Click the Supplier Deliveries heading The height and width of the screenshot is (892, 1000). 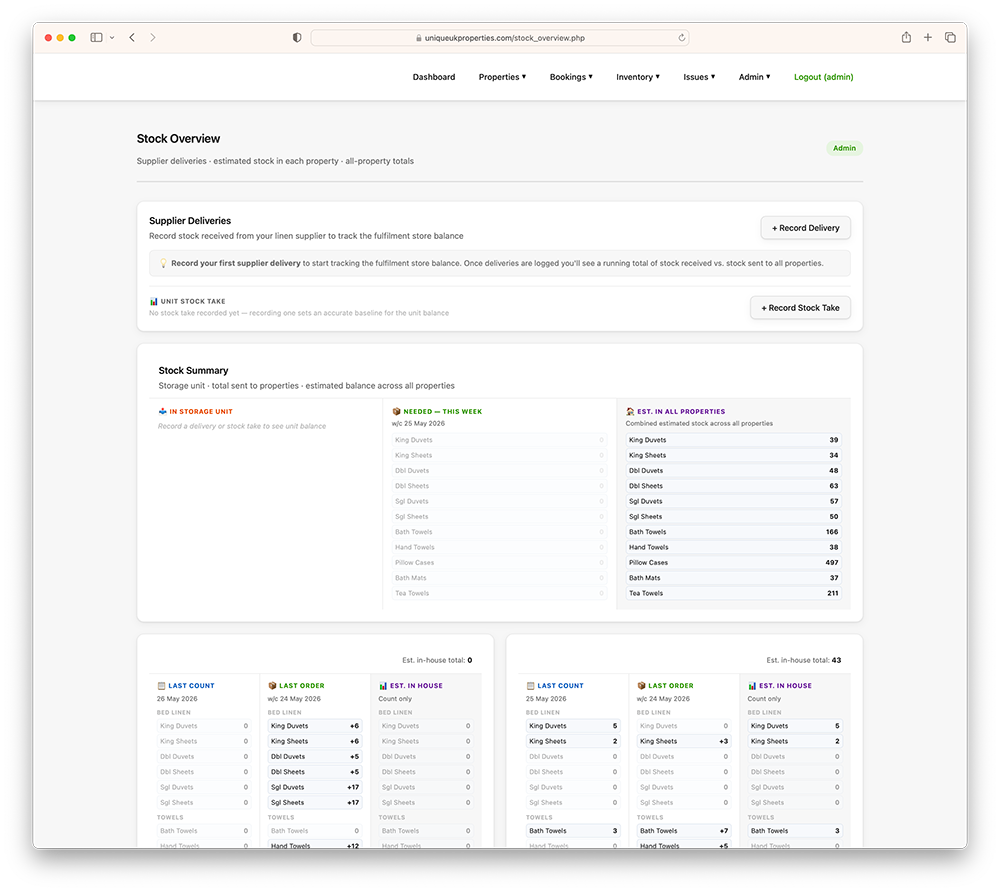(190, 221)
